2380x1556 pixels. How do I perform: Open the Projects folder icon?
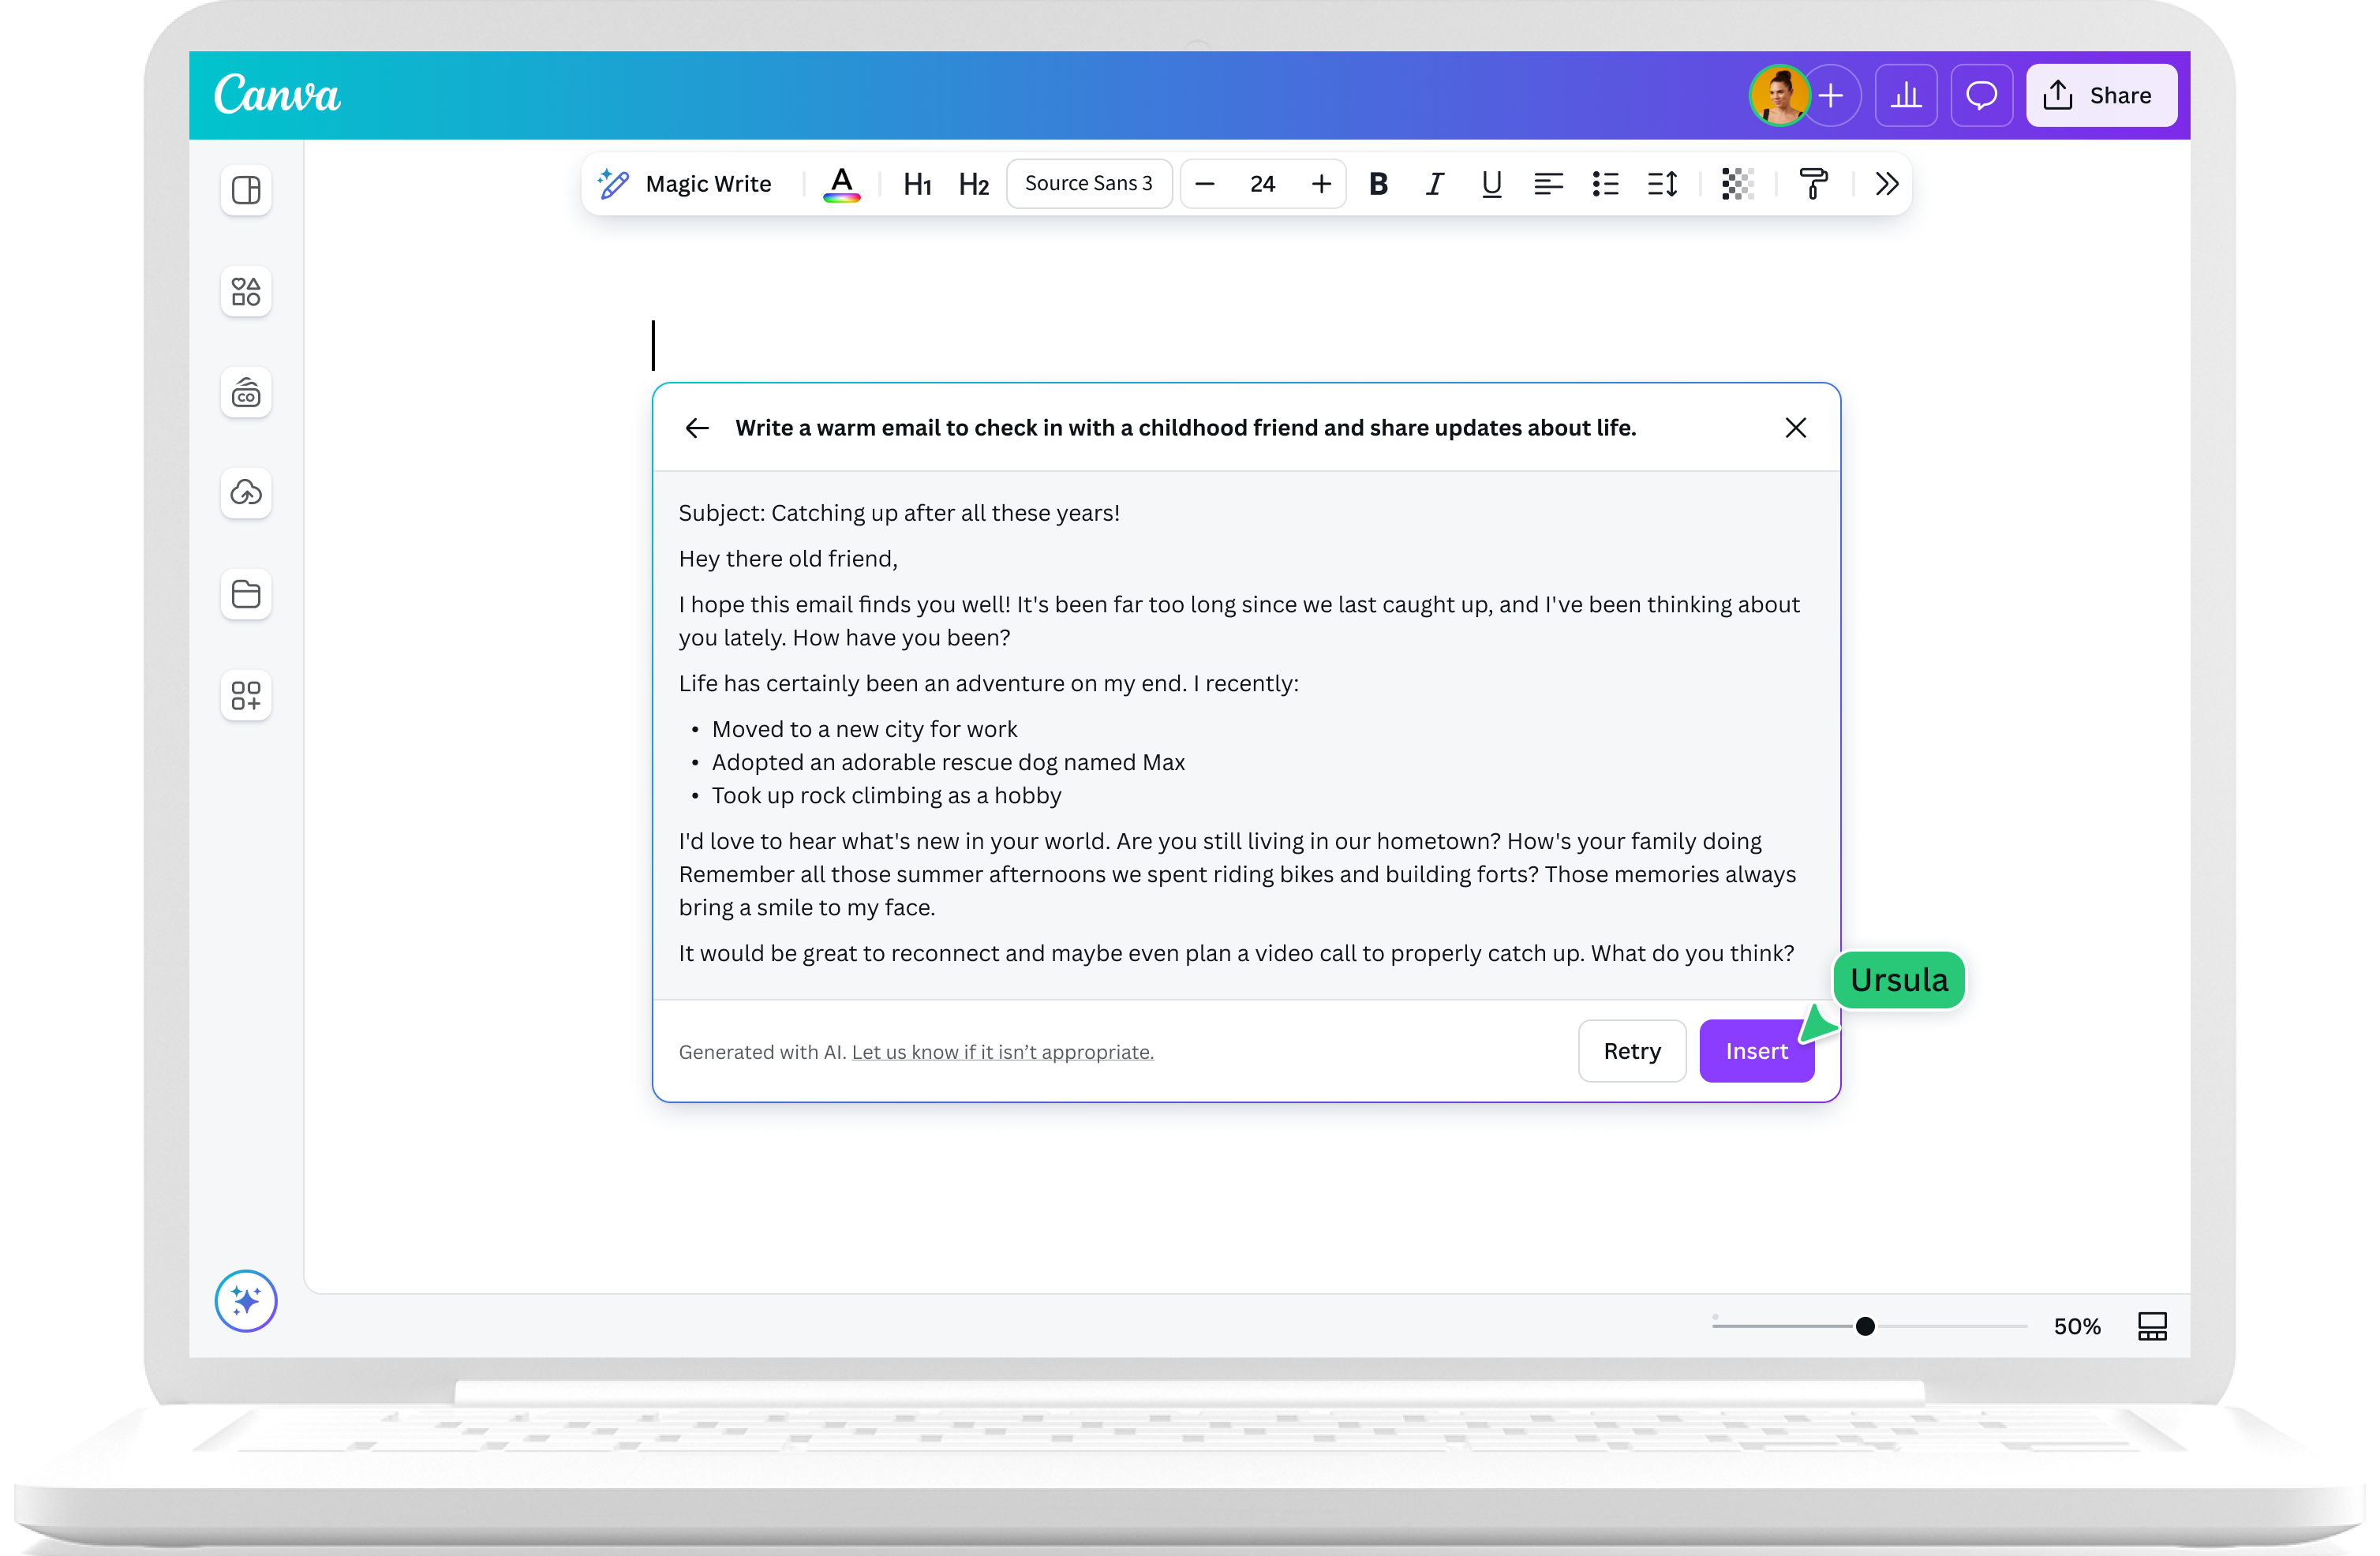tap(246, 594)
